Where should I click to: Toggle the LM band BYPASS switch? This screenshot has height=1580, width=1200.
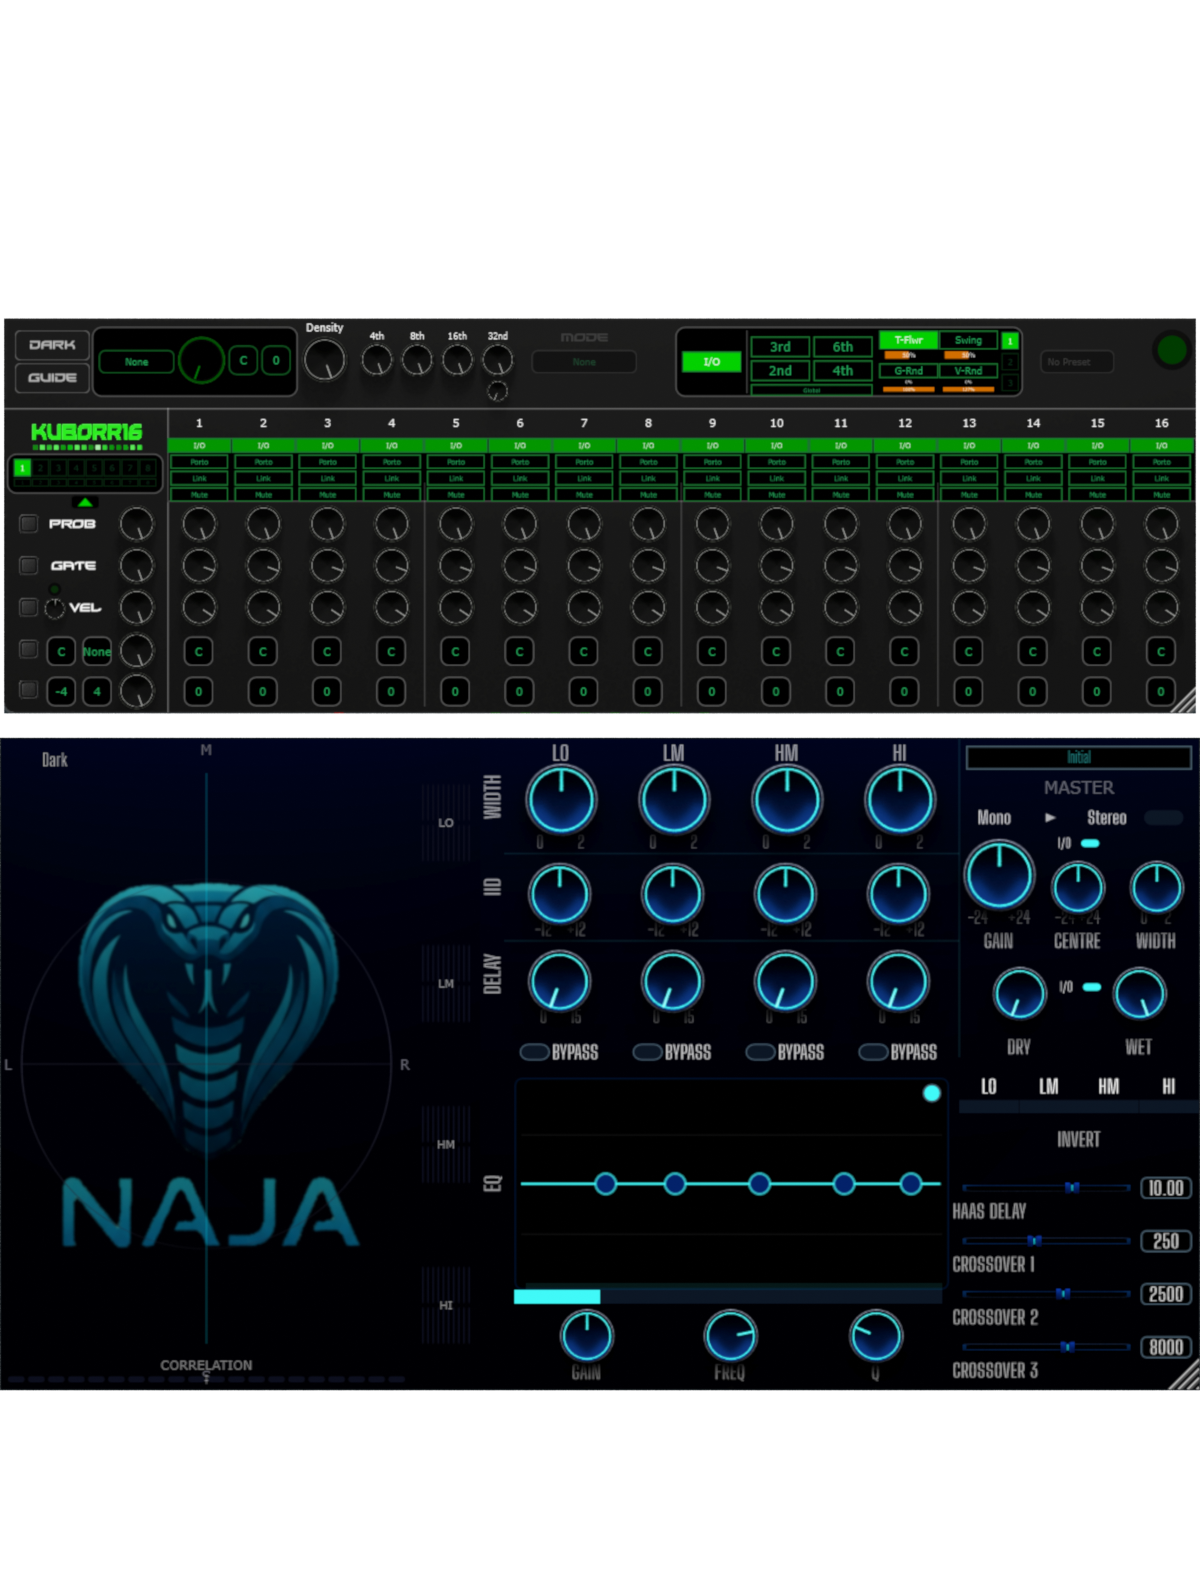tap(647, 1052)
